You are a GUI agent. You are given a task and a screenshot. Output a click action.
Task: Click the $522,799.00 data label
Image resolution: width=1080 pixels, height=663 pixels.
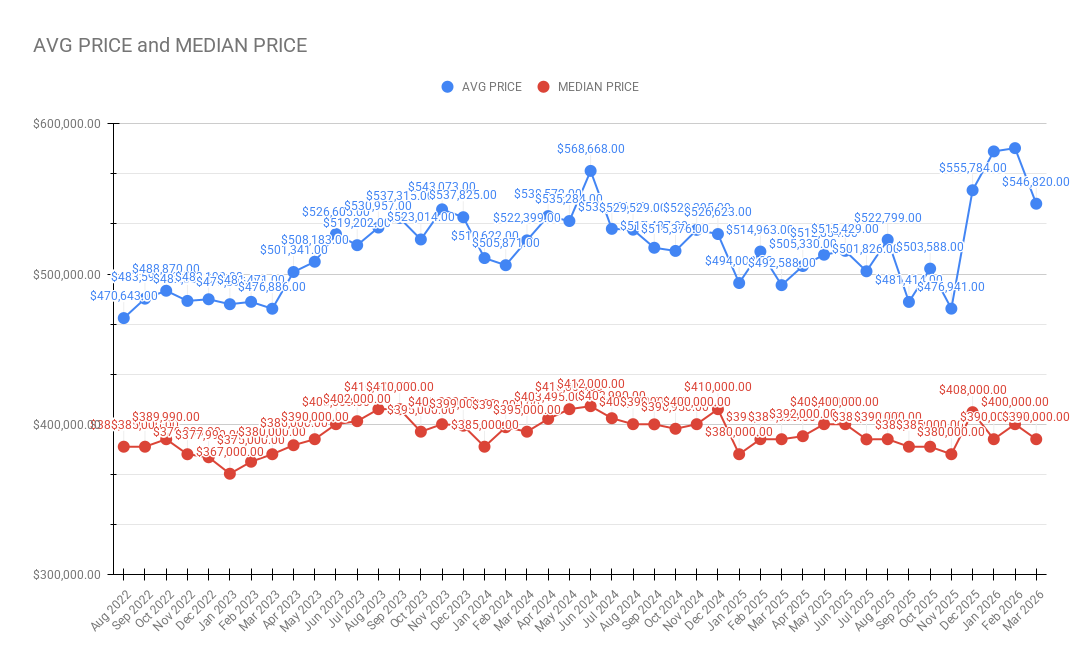point(888,218)
